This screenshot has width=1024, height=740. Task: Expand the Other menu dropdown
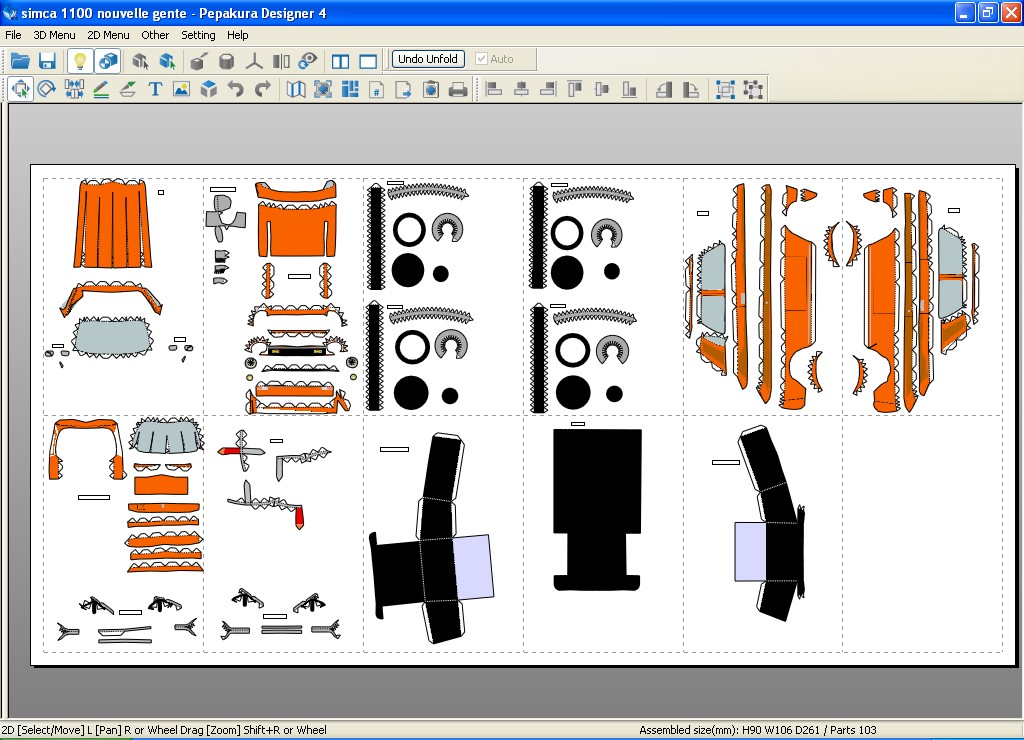pos(155,35)
